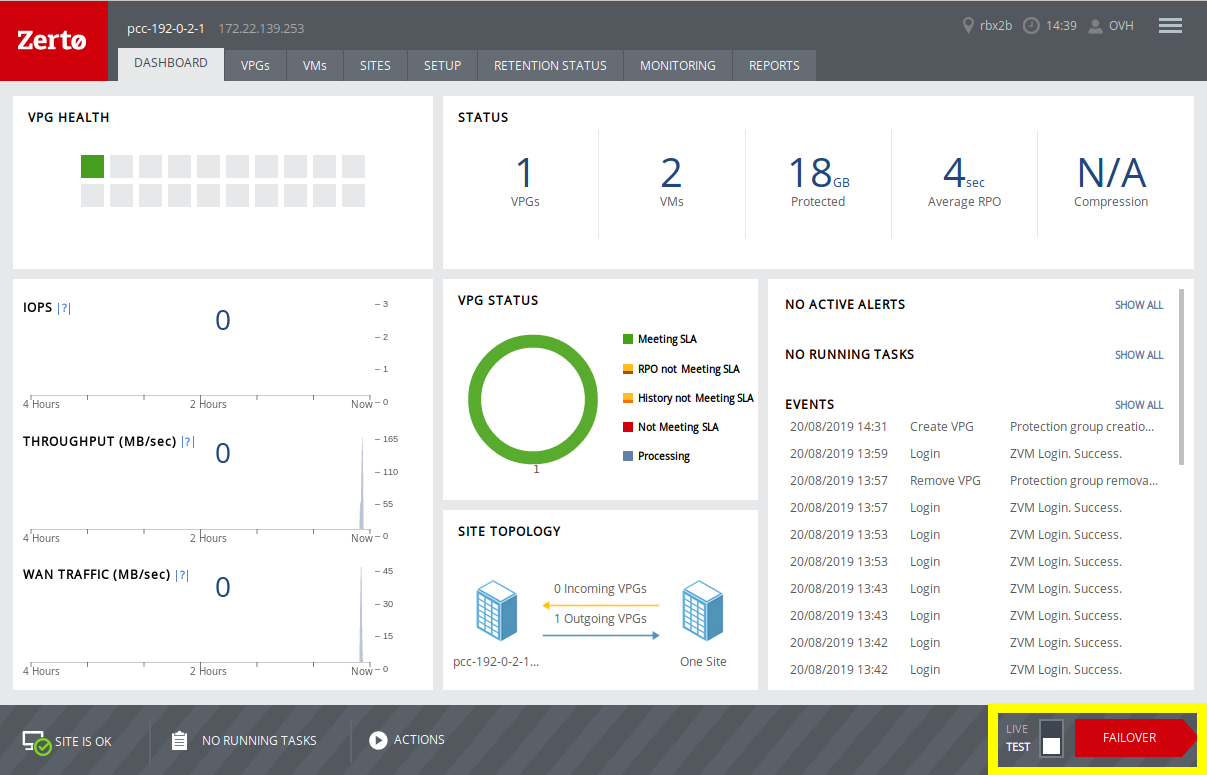Click SHOW ALL next to EVENTS
Image resolution: width=1207 pixels, height=775 pixels.
point(1139,405)
